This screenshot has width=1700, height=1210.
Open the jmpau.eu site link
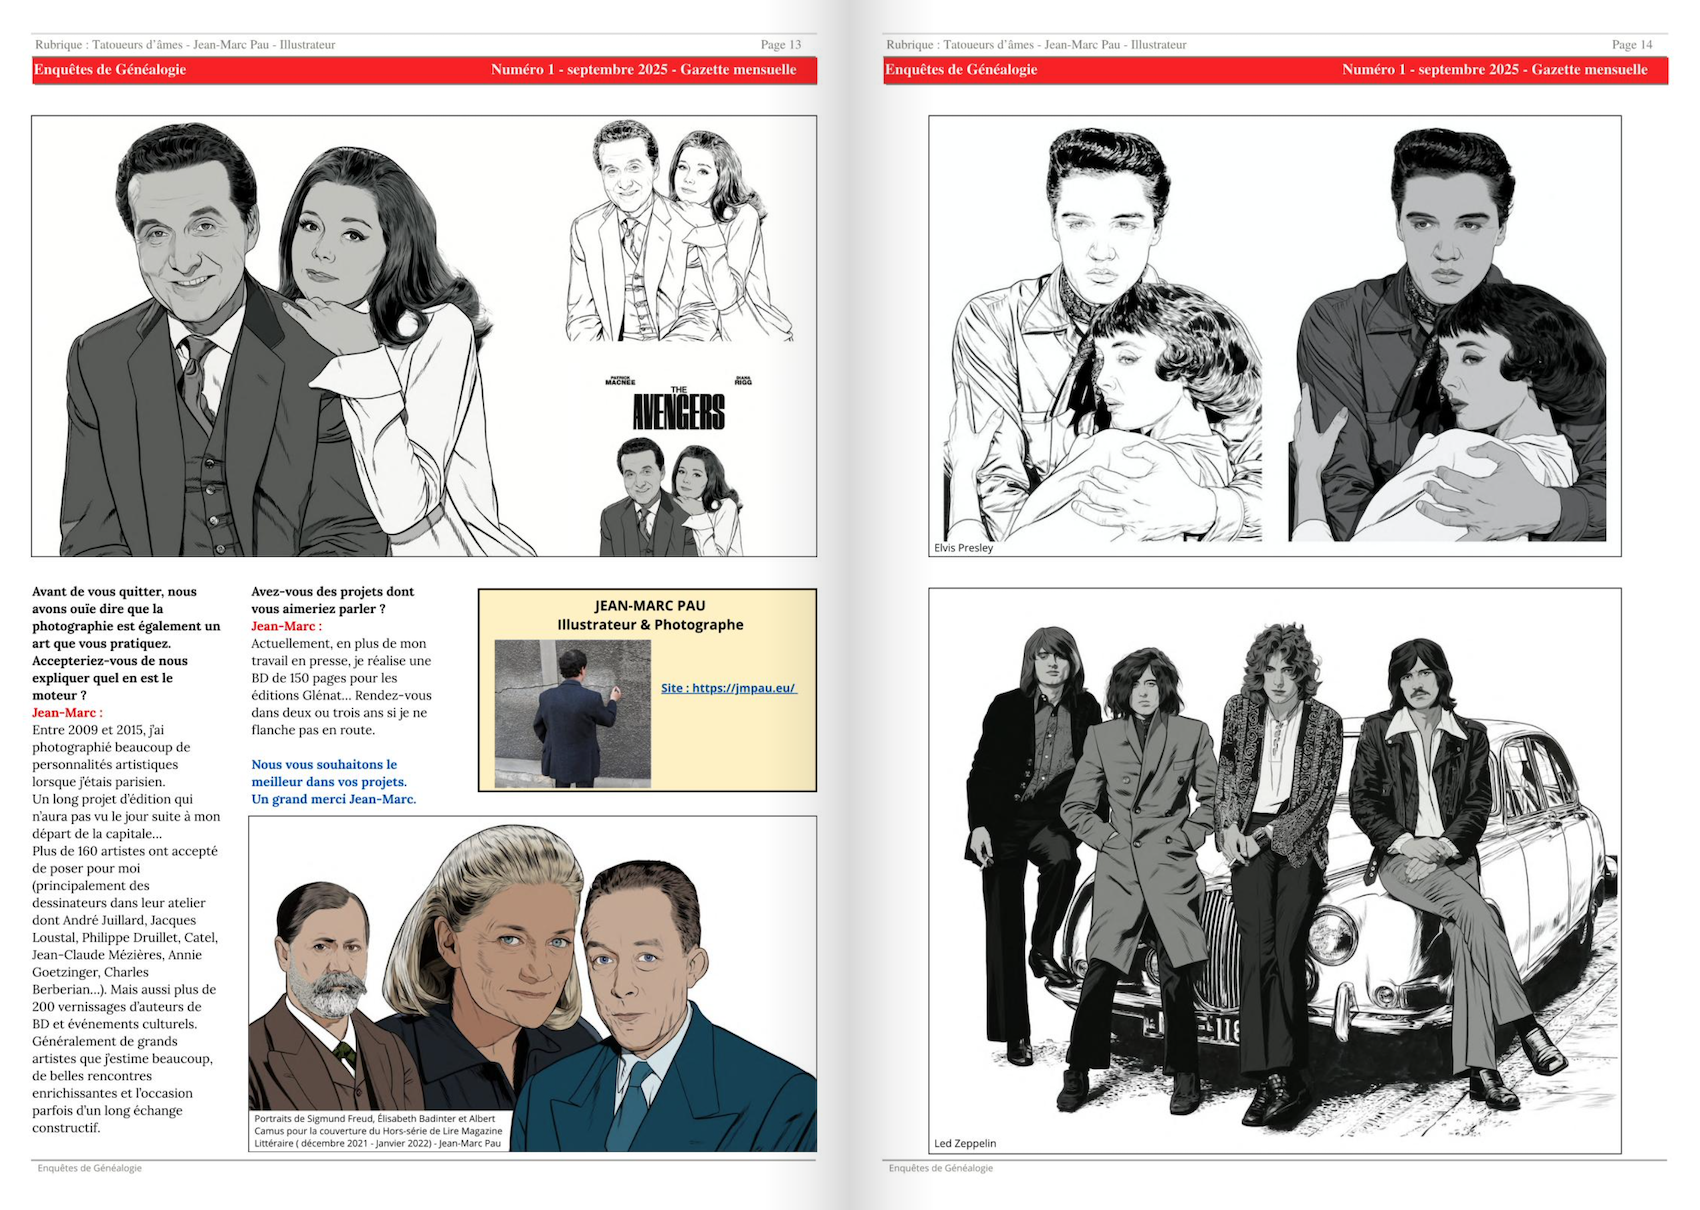coord(728,688)
